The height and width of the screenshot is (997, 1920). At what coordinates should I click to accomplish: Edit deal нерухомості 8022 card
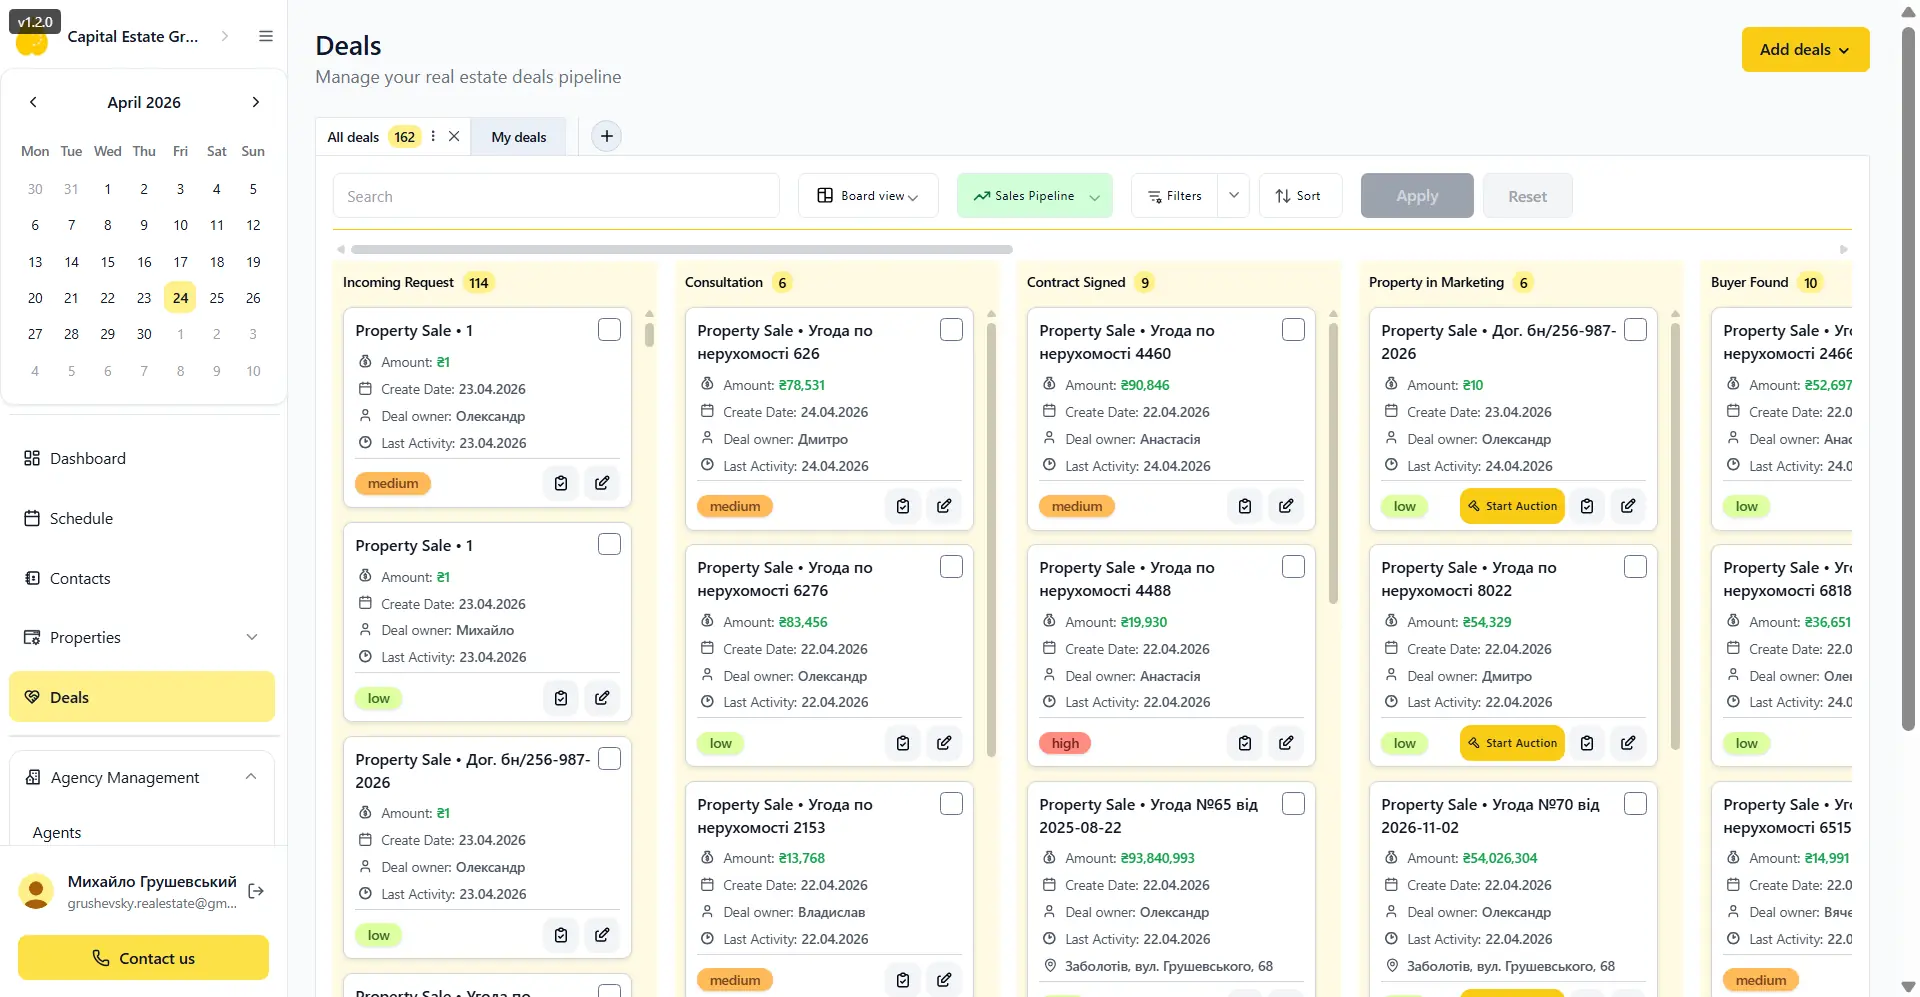tap(1628, 743)
